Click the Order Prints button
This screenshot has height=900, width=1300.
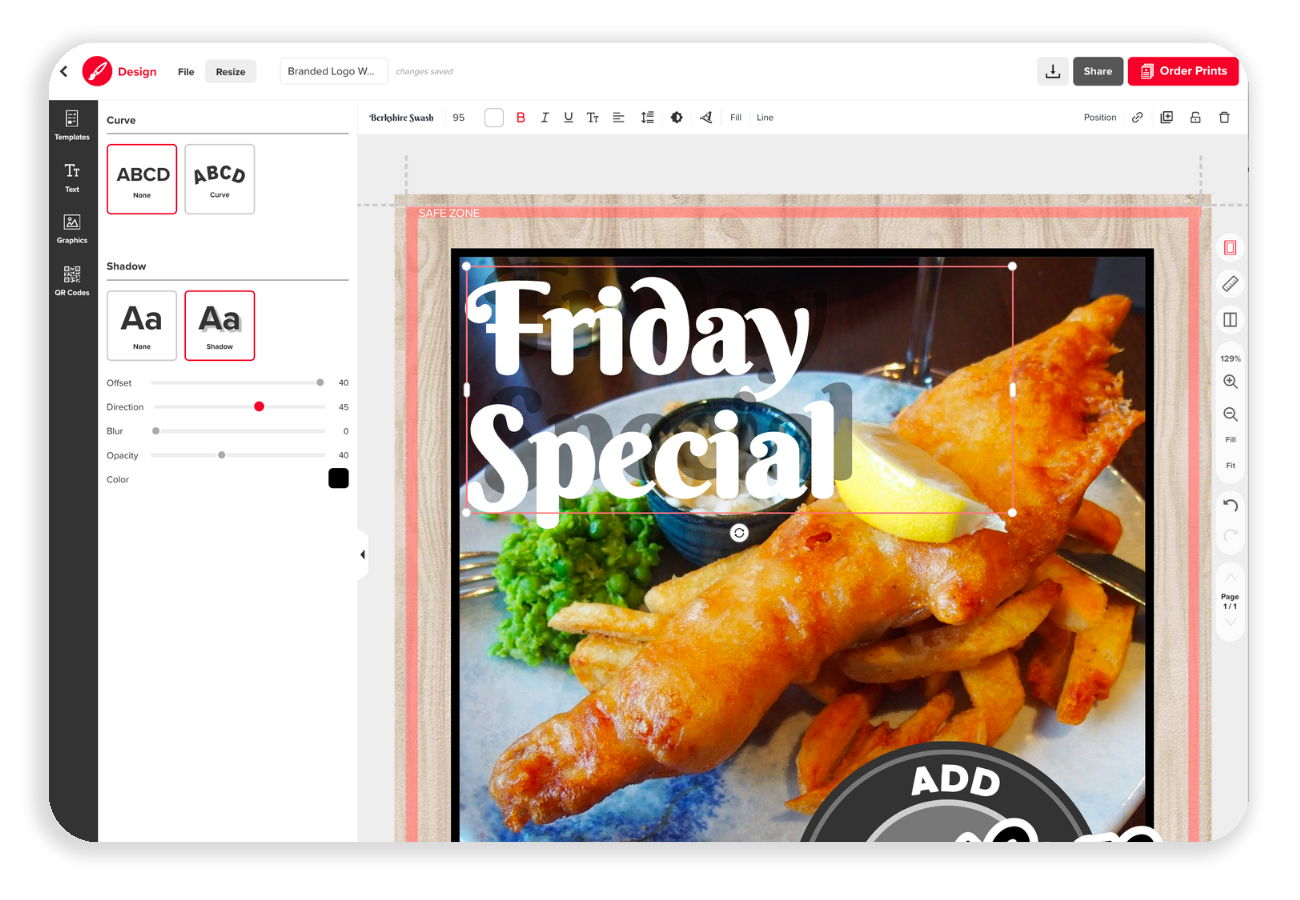1183,71
